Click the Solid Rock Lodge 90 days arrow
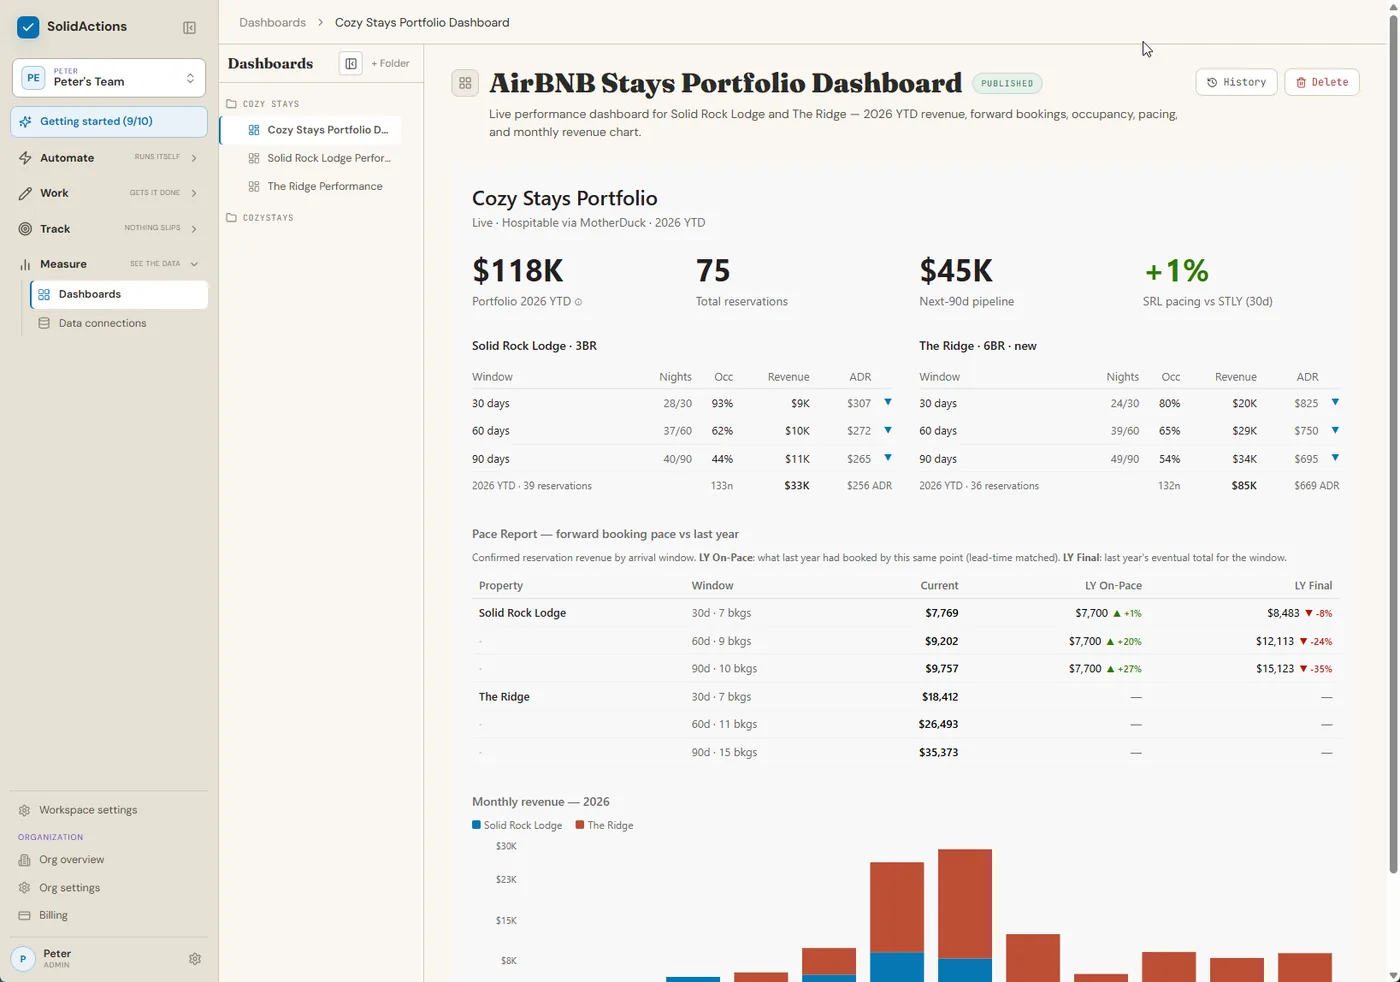Image resolution: width=1400 pixels, height=982 pixels. (888, 458)
